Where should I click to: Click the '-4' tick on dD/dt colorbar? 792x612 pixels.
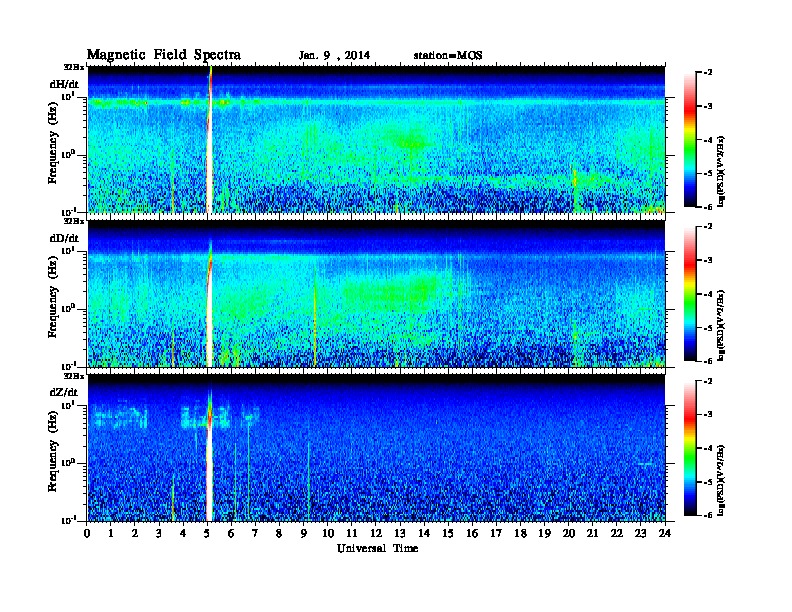(x=708, y=294)
